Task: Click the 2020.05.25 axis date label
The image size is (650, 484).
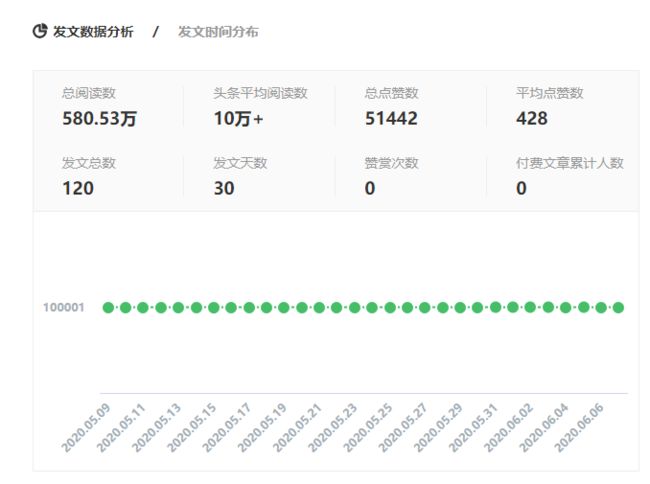Action: (368, 428)
